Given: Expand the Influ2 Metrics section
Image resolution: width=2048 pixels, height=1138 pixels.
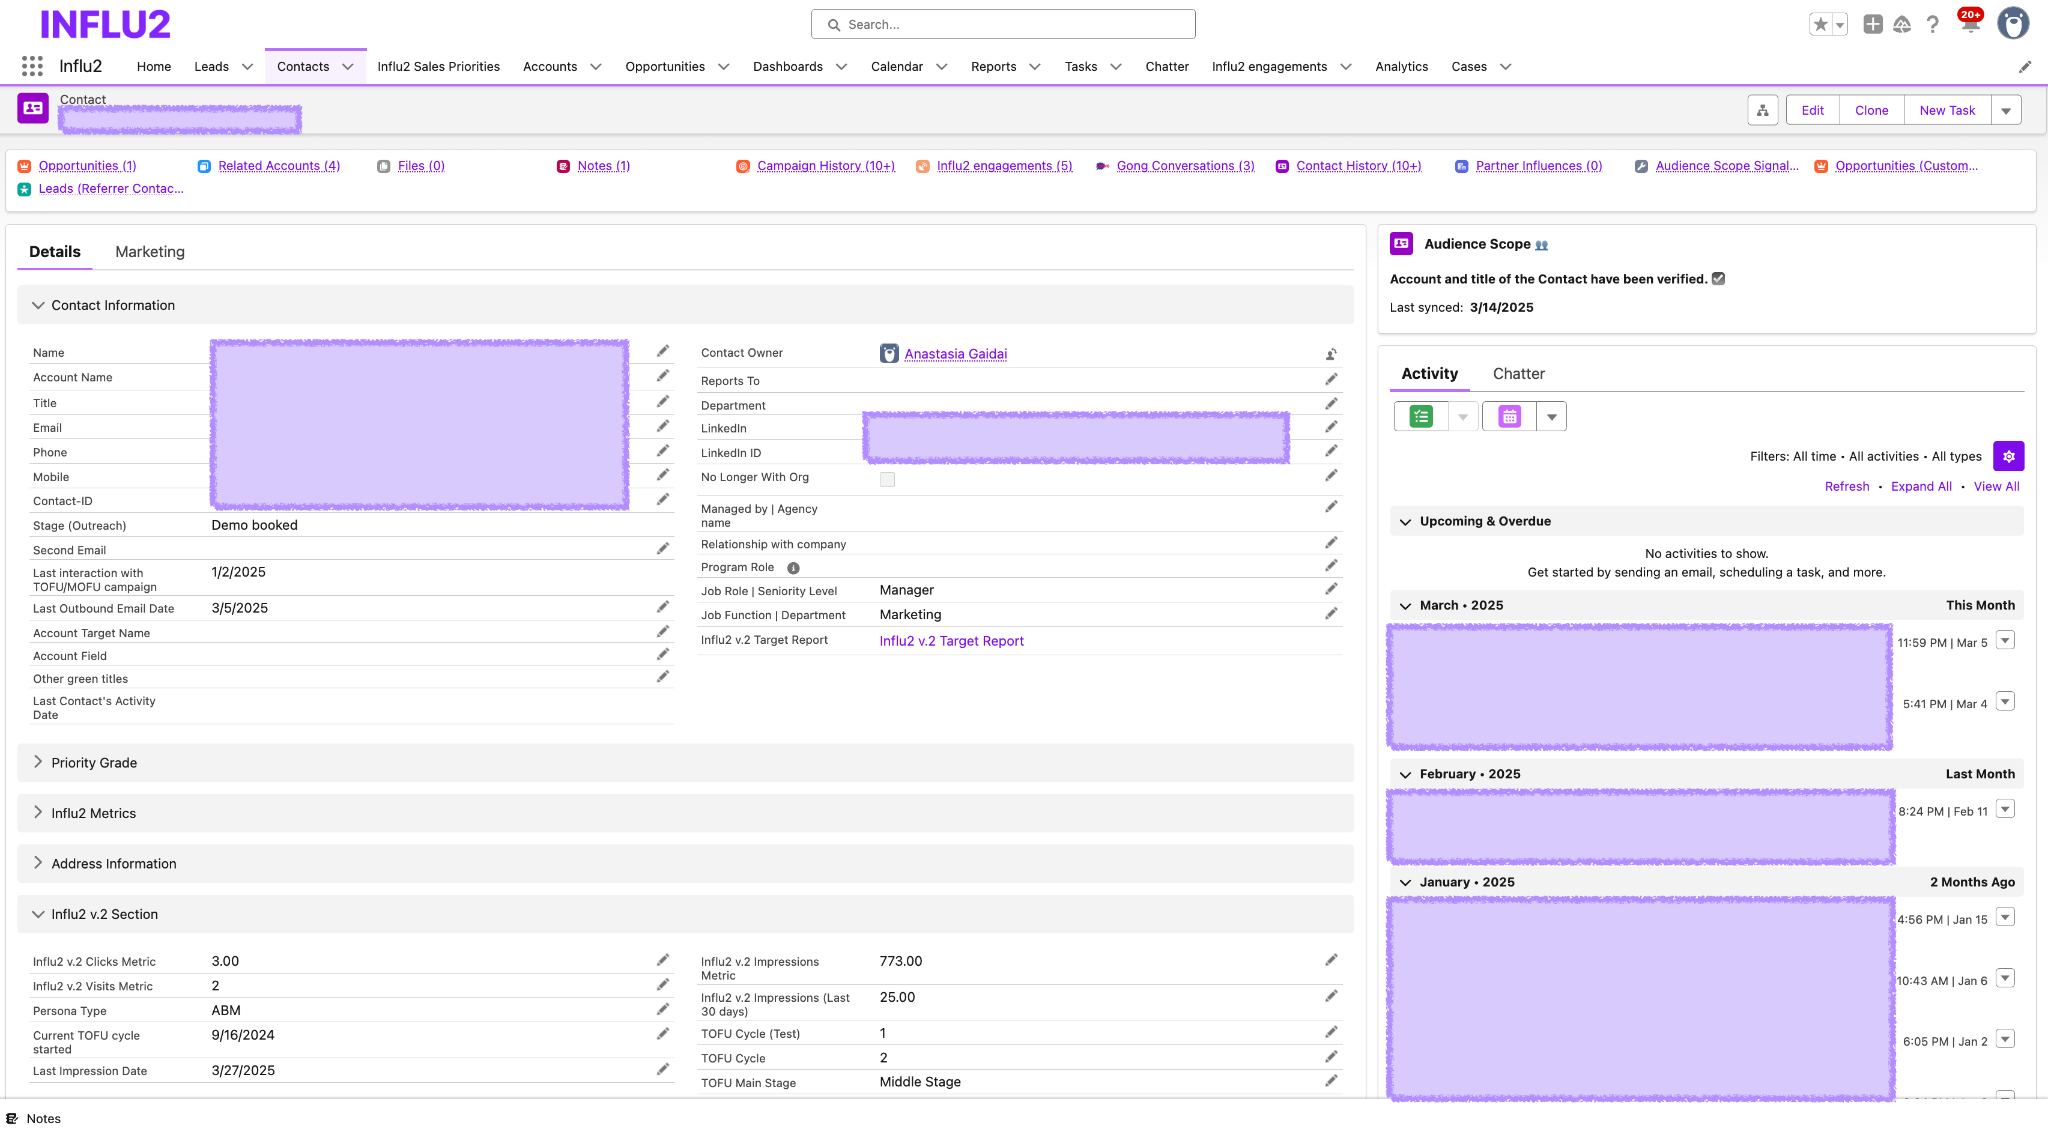Looking at the screenshot, I should pos(38,812).
